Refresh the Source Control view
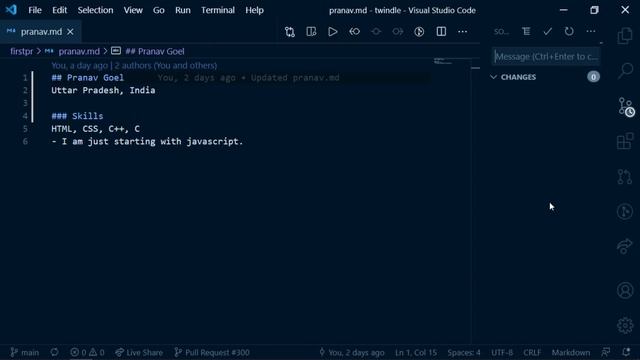This screenshot has width=640, height=360. [569, 31]
